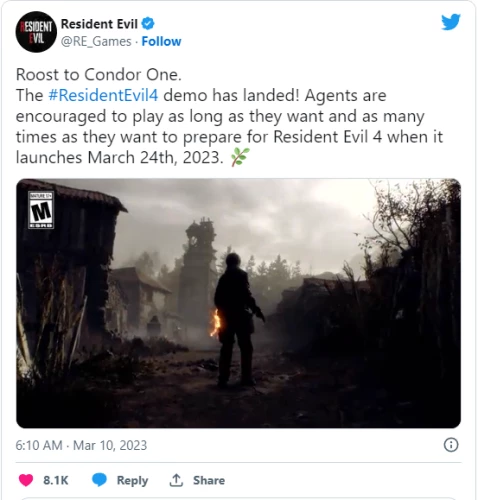Play the Resident Evil 4 demo video
The height and width of the screenshot is (500, 478).
click(x=238, y=303)
